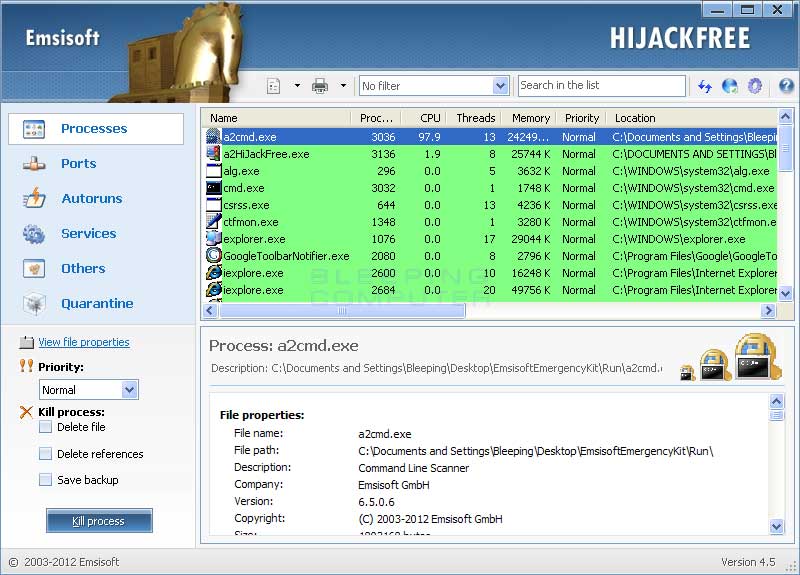Screen dimensions: 800x575
Task: Click the view file properties folder icon
Action: pos(27,342)
